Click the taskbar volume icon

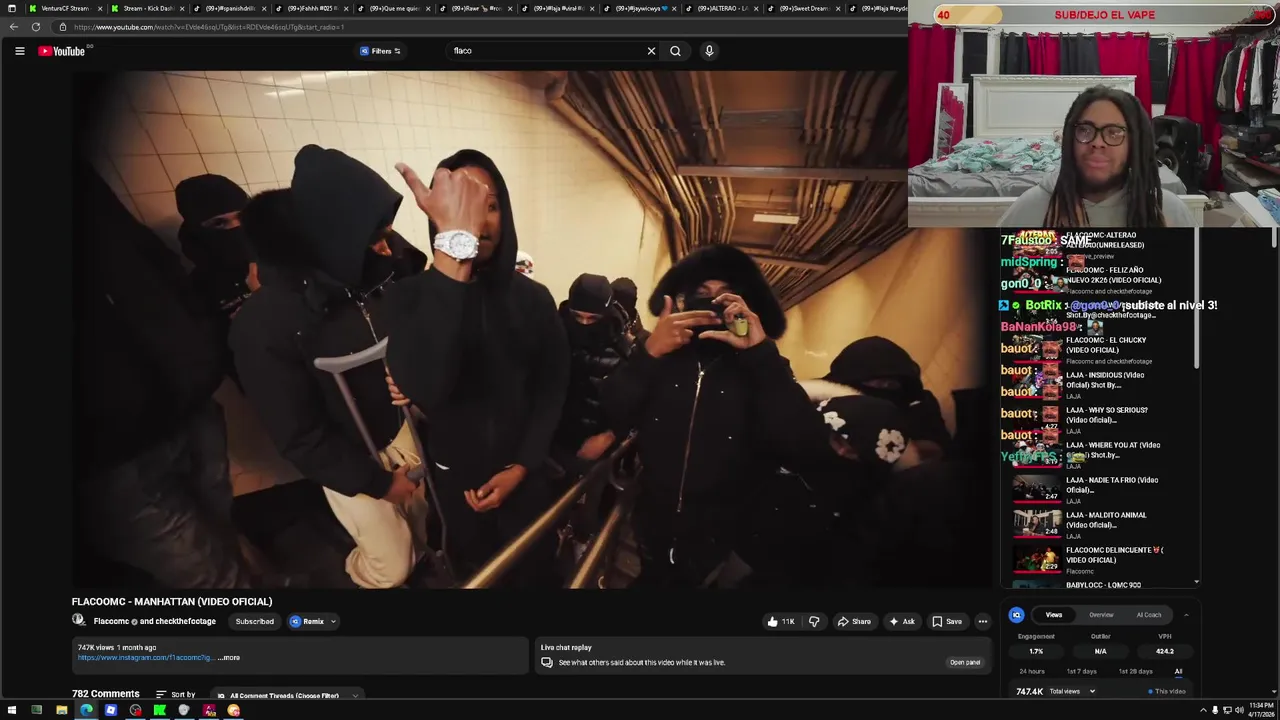point(1239,710)
